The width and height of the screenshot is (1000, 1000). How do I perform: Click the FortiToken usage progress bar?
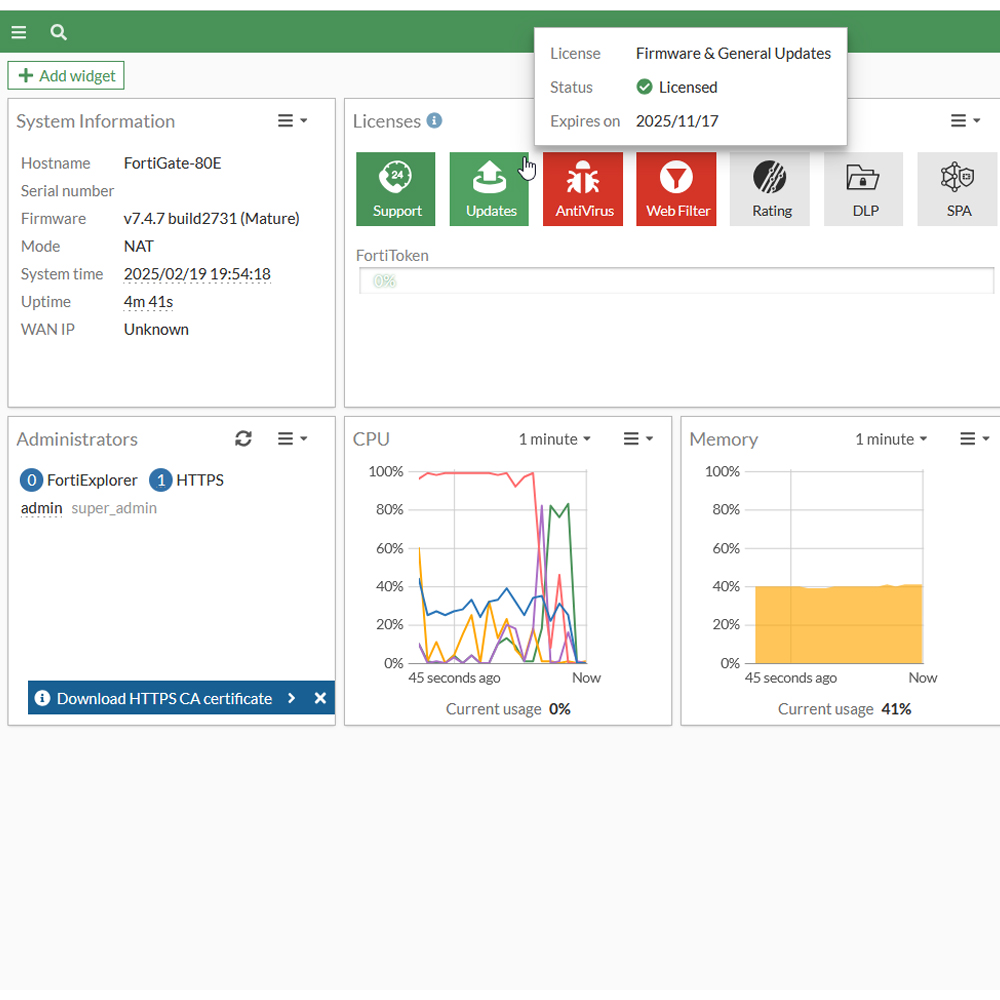pos(677,281)
